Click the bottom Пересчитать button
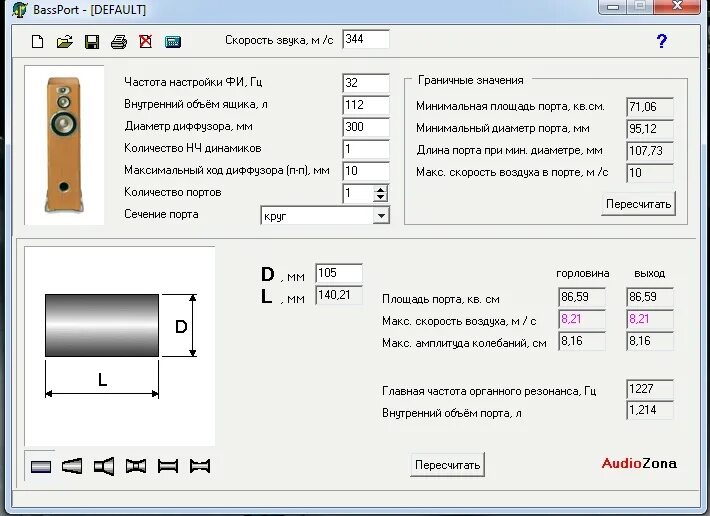Image resolution: width=710 pixels, height=516 pixels. click(x=447, y=465)
